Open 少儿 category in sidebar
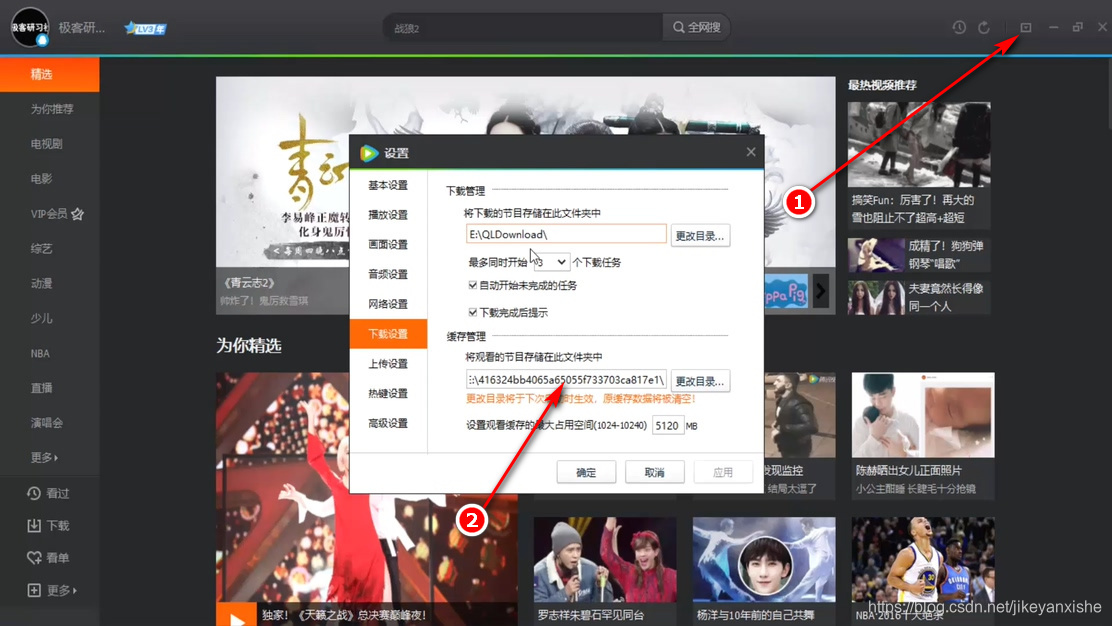 (41, 318)
